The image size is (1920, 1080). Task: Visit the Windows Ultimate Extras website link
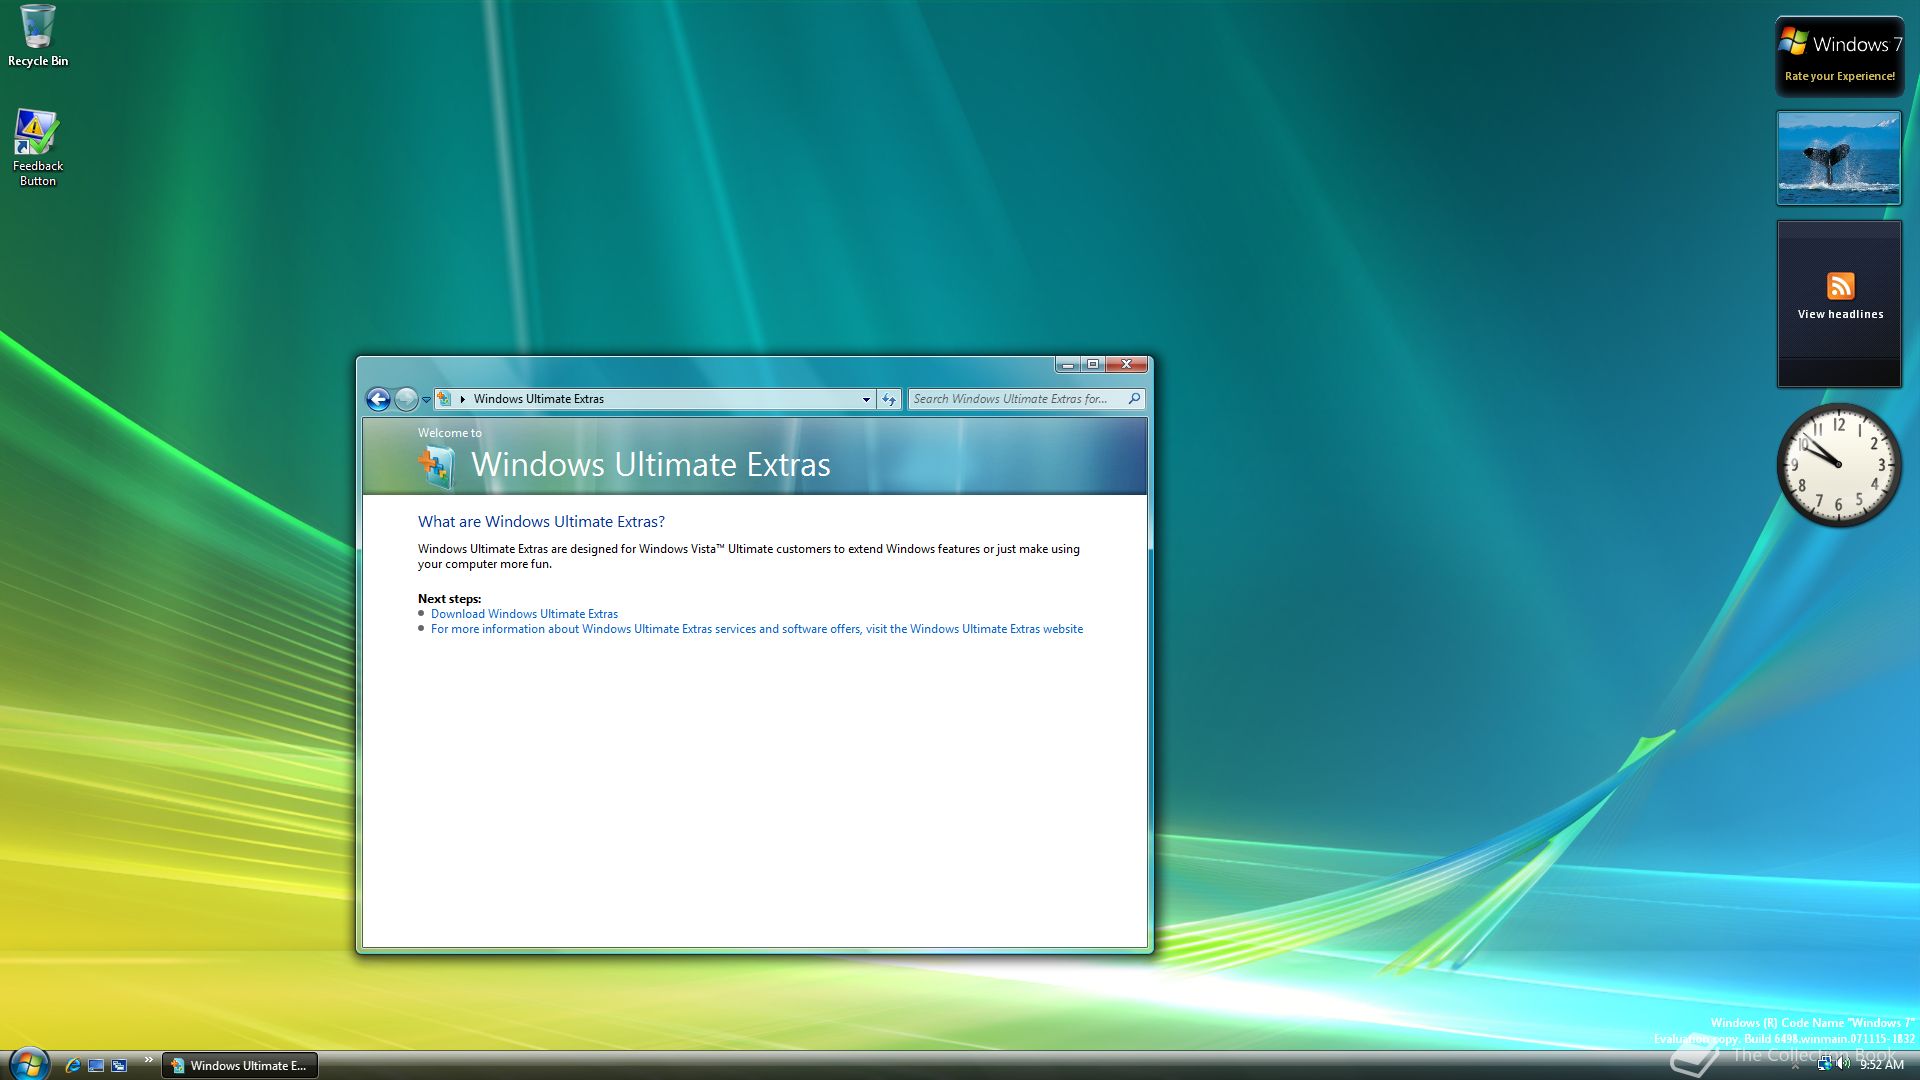(x=757, y=629)
